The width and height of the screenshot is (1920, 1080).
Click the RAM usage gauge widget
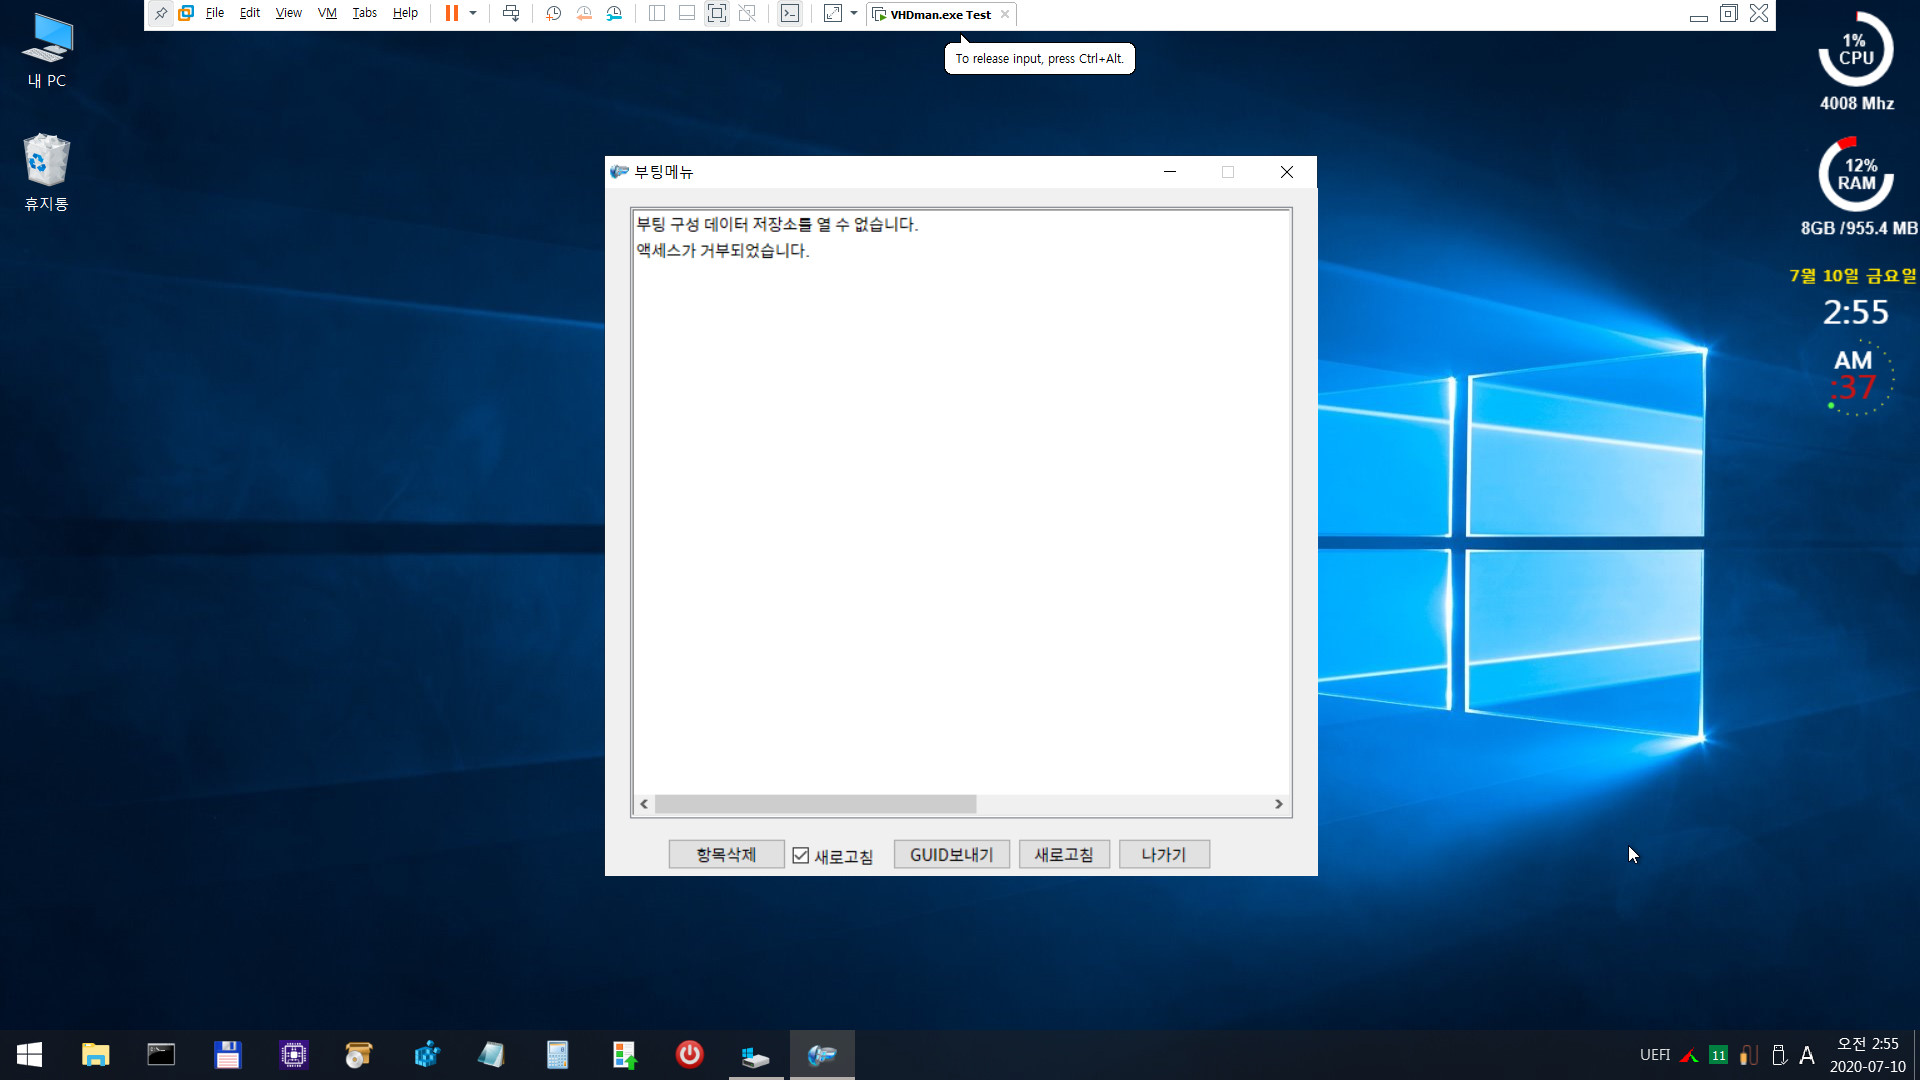pyautogui.click(x=1856, y=174)
